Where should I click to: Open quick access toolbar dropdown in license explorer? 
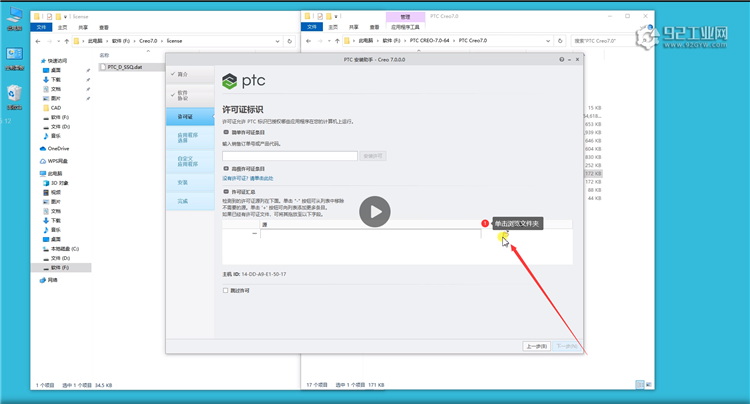coord(65,16)
